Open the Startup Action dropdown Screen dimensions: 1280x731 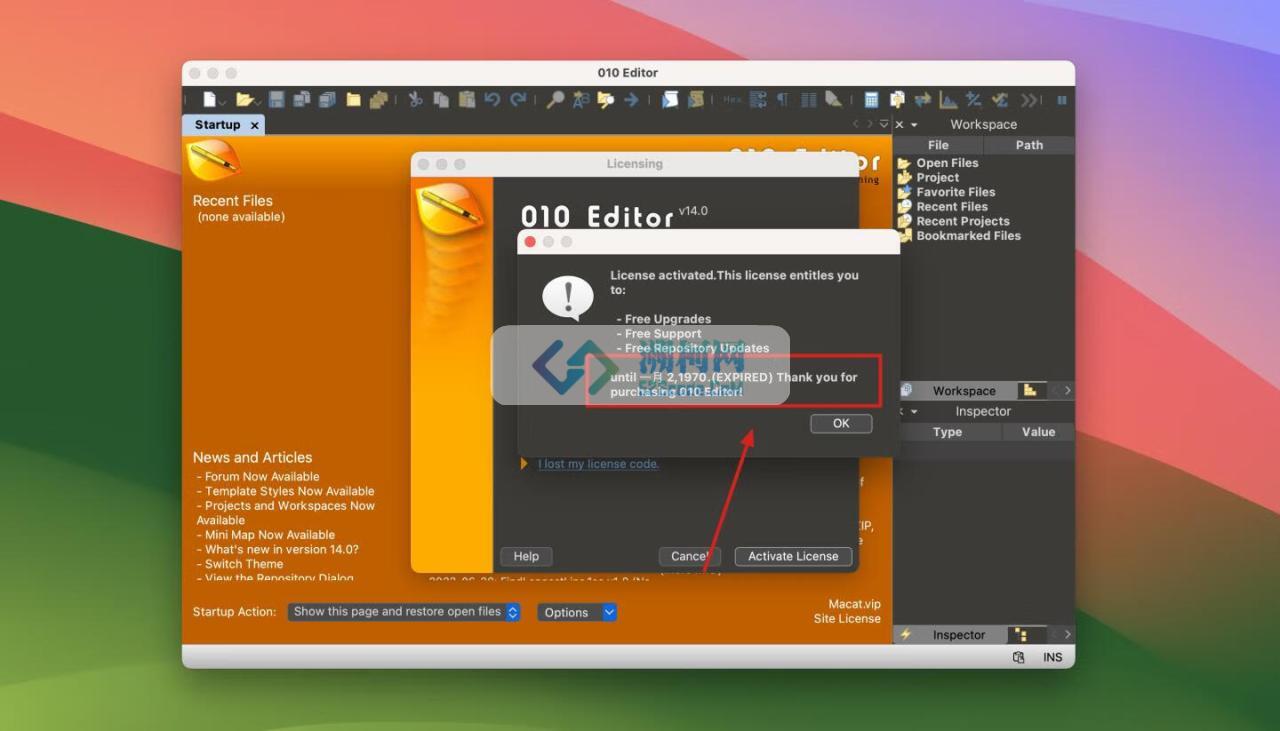click(x=404, y=612)
